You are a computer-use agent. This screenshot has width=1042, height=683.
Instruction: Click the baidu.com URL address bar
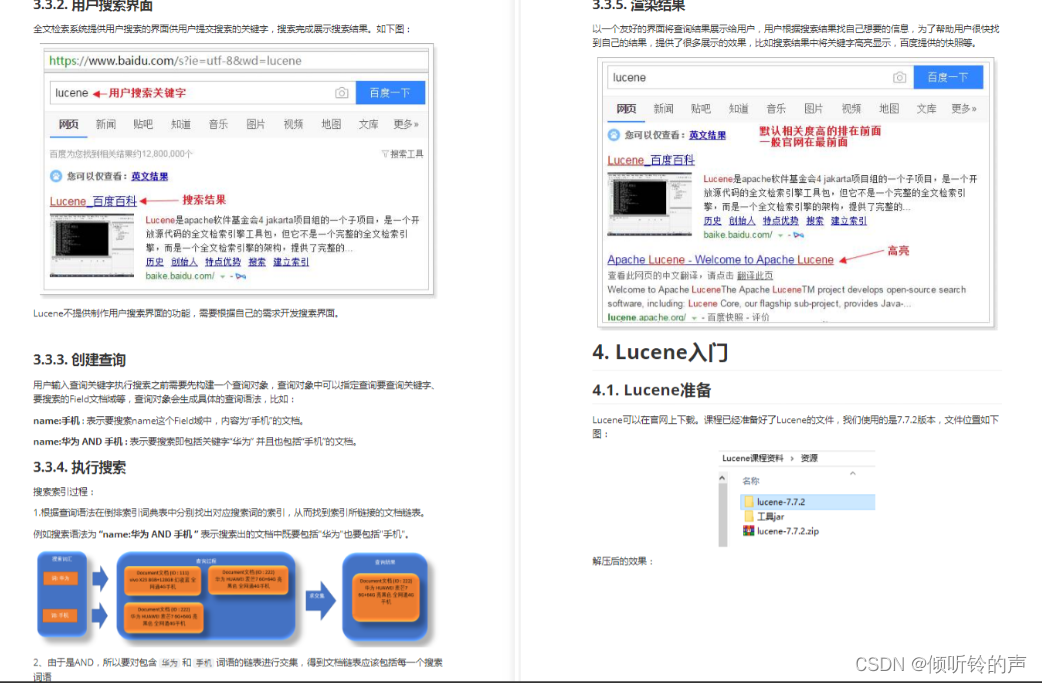pyautogui.click(x=238, y=60)
